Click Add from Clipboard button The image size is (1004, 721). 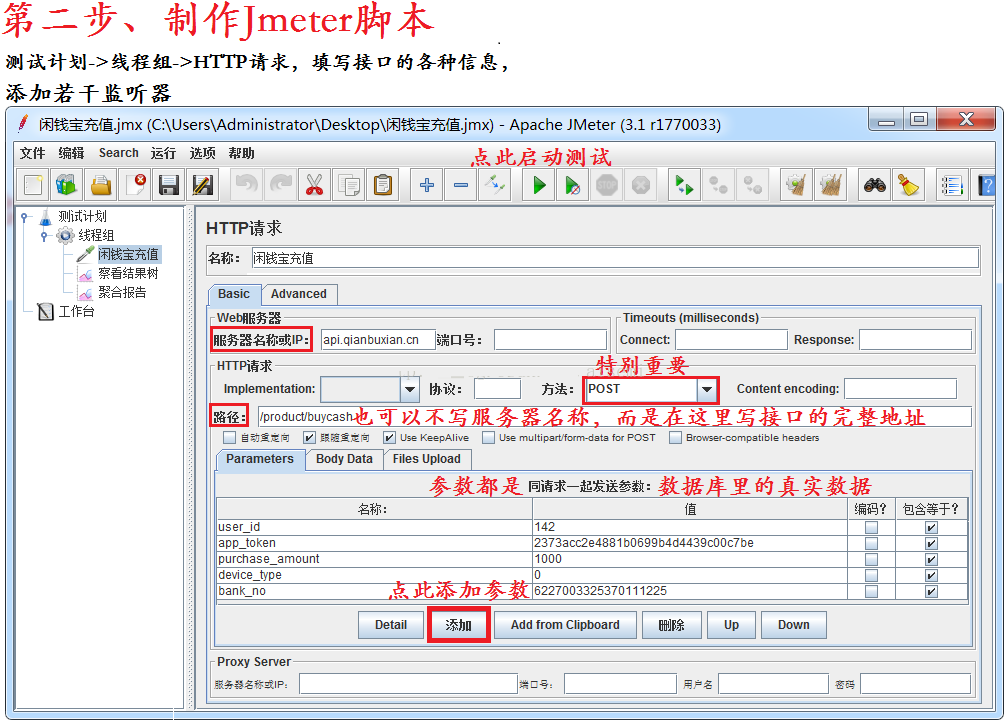tap(565, 625)
